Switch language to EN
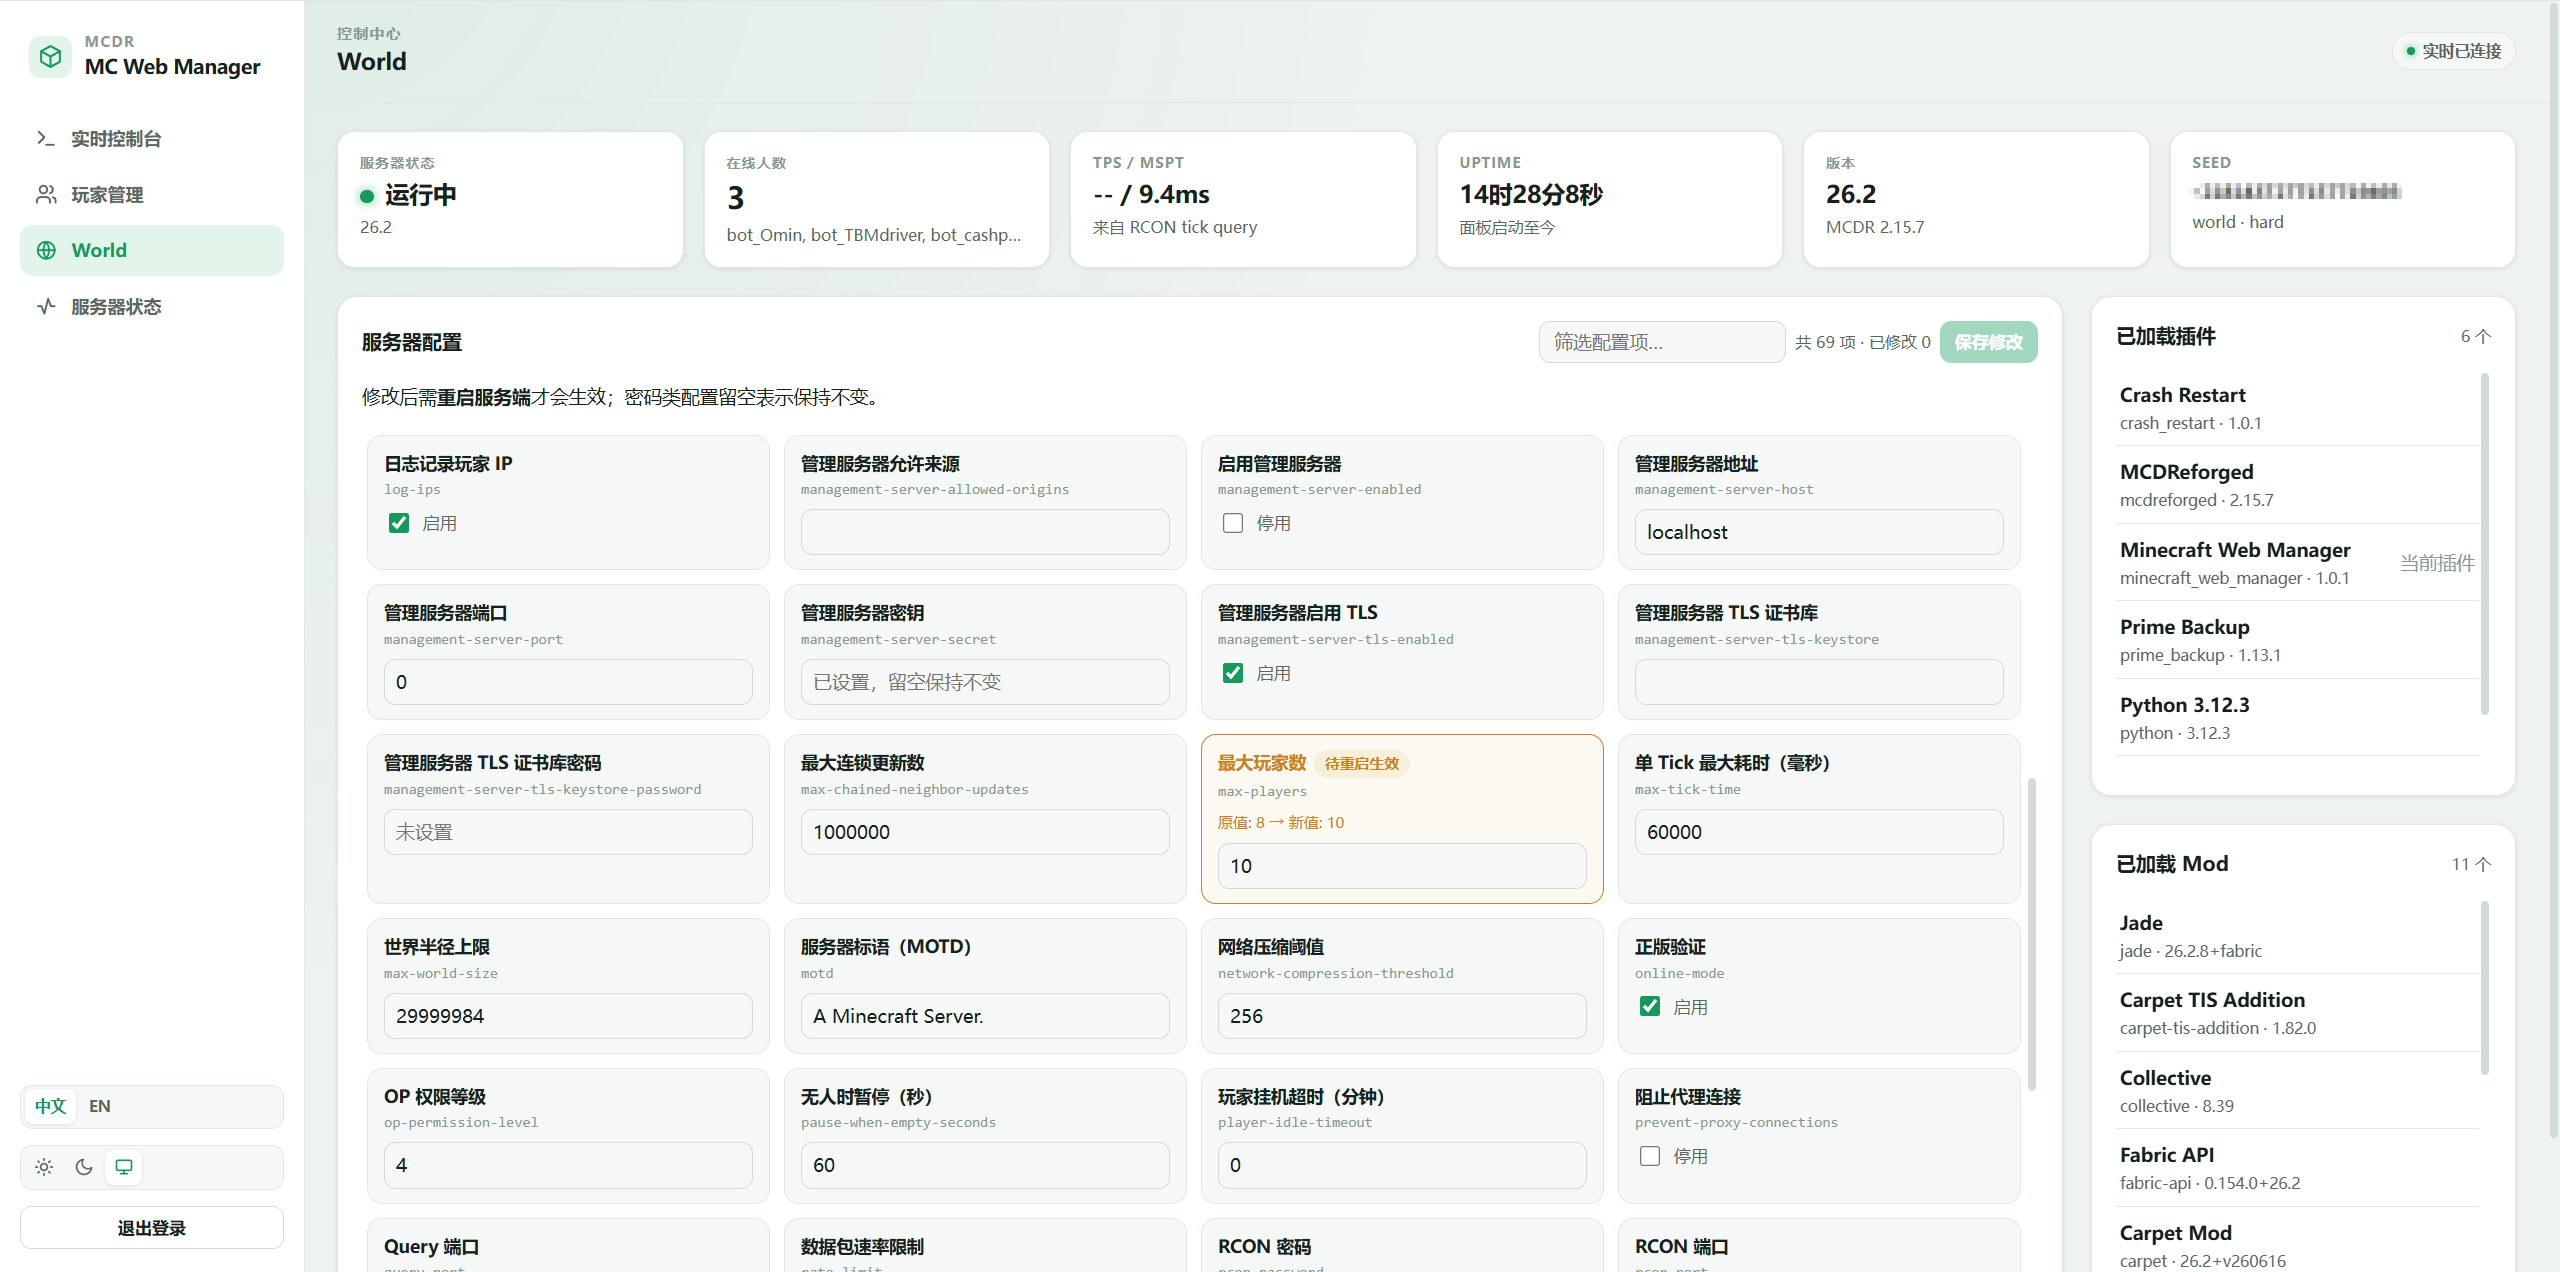This screenshot has height=1272, width=2560. coord(100,1106)
